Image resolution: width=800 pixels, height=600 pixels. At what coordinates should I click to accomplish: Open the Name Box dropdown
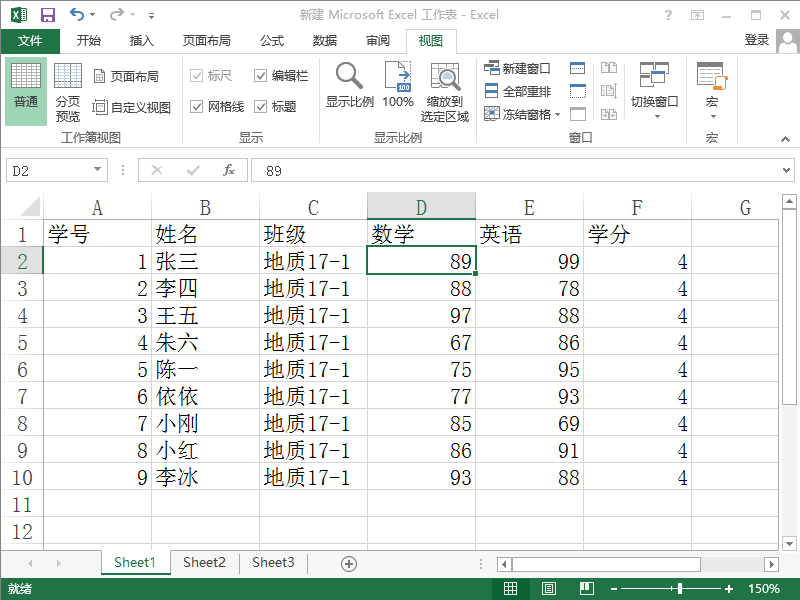[97, 169]
